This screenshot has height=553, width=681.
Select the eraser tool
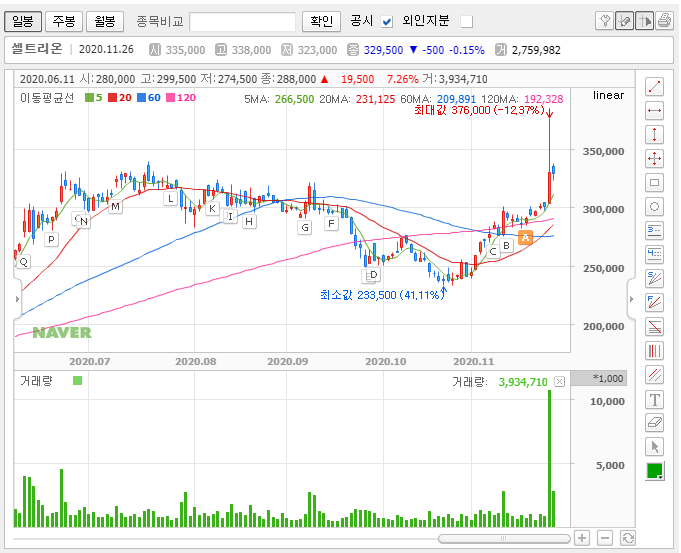point(655,423)
